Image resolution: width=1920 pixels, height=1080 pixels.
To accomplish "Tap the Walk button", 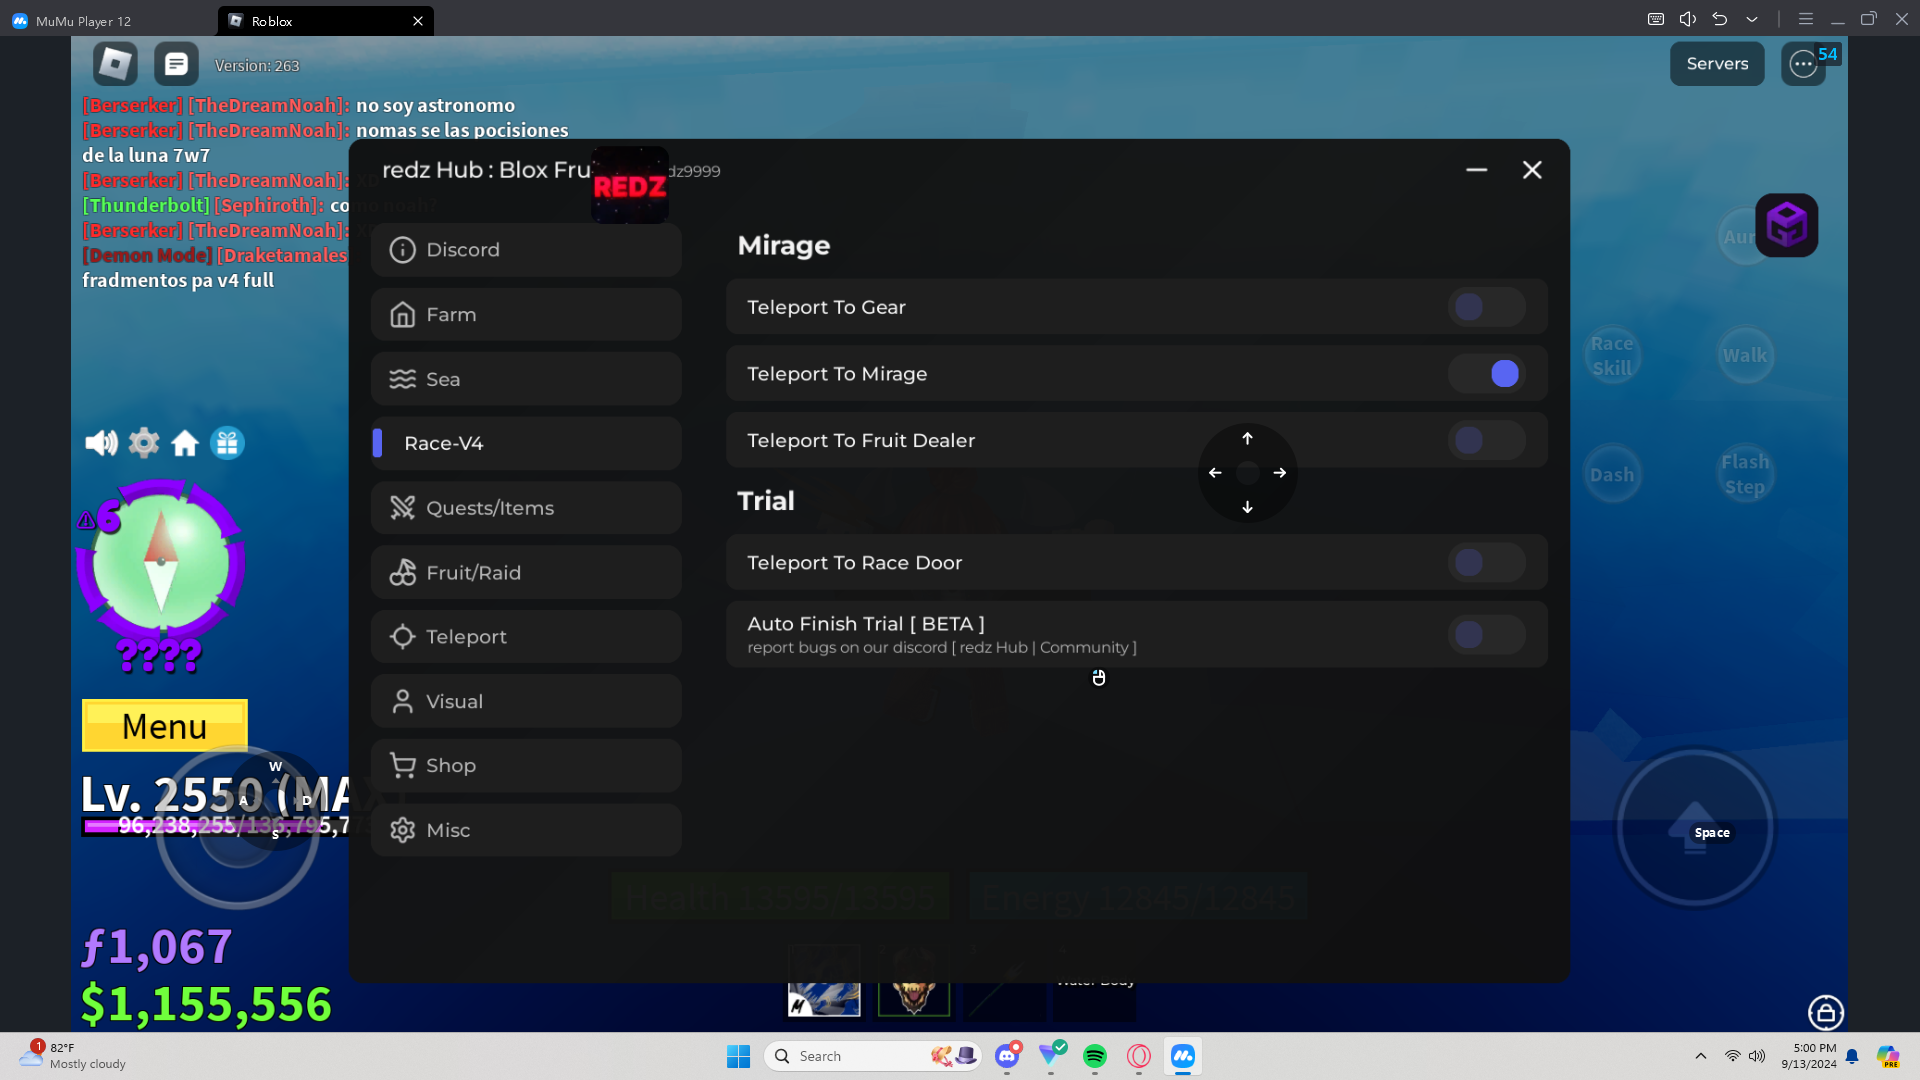I will tap(1745, 356).
